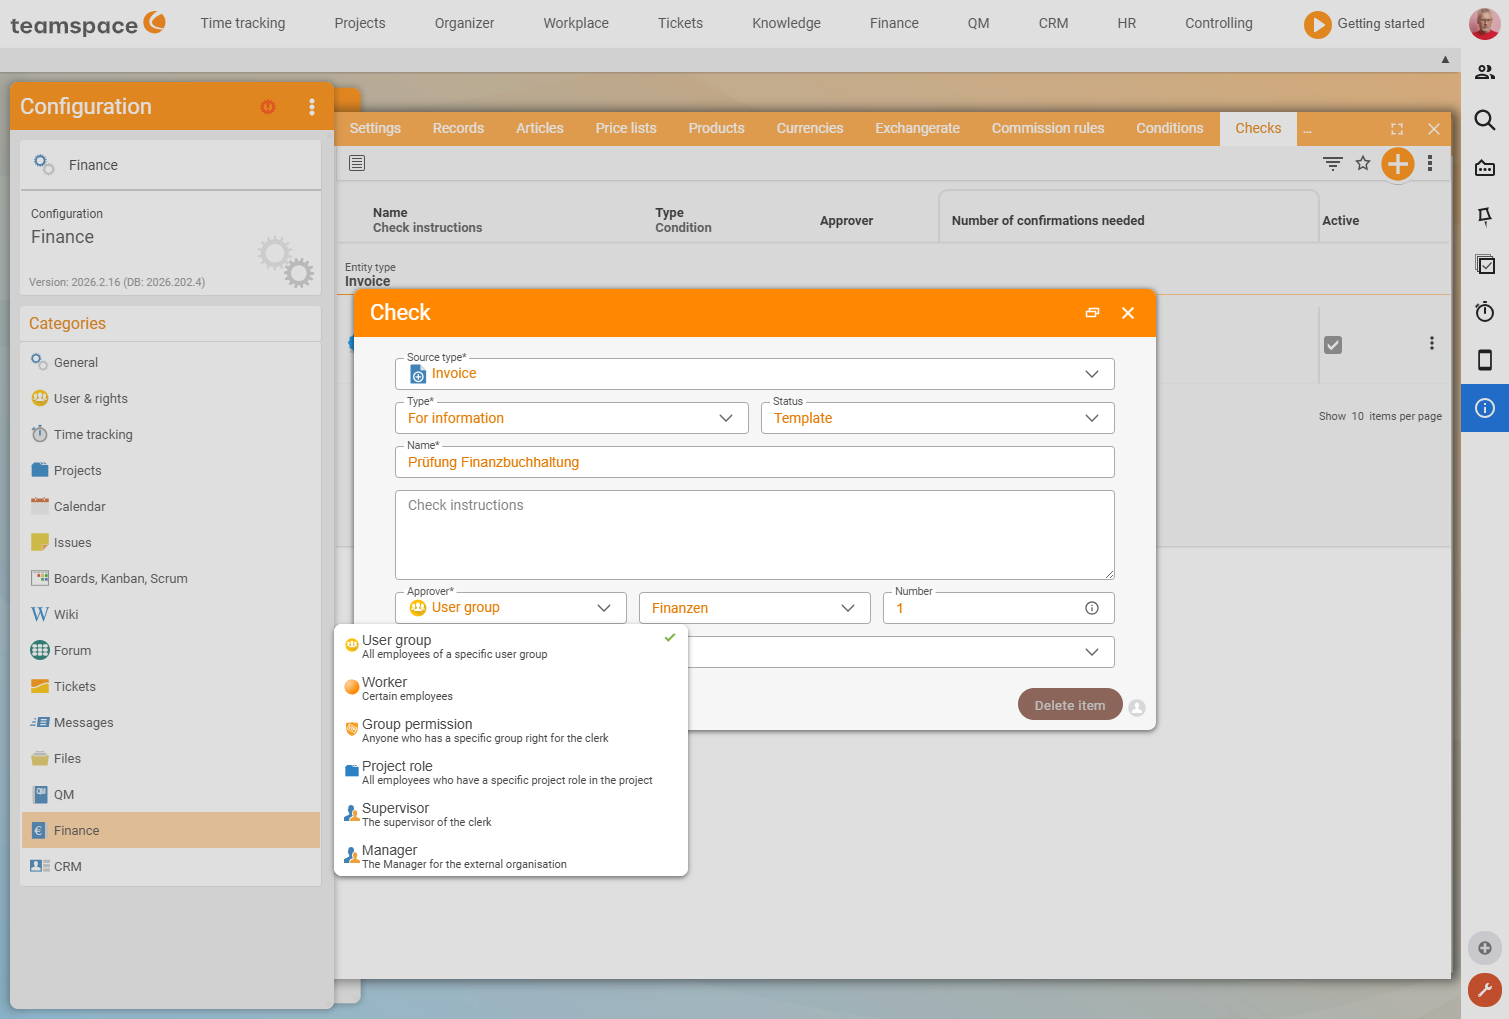Add a new check with orange plus button

click(1398, 163)
